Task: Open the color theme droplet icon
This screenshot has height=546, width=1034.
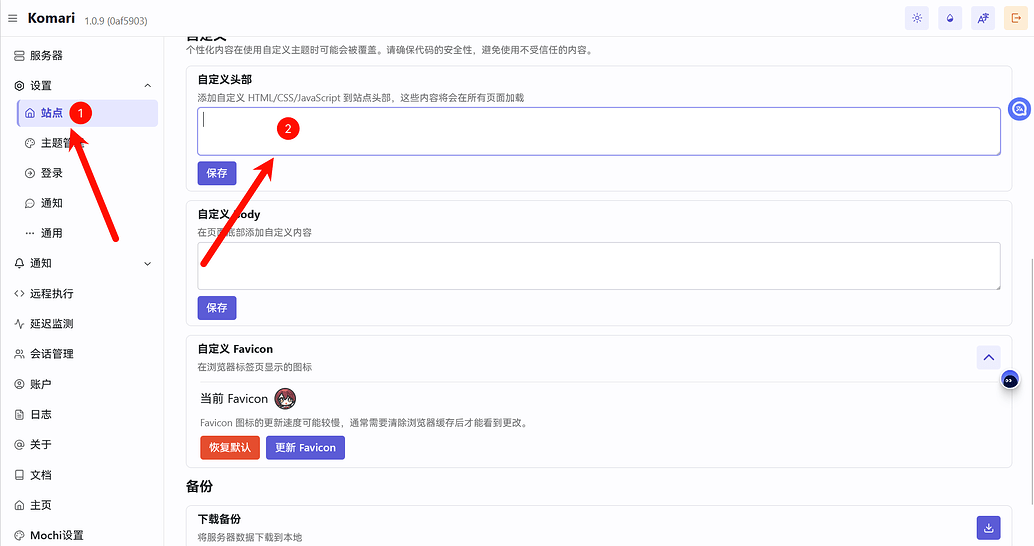Action: click(x=950, y=18)
